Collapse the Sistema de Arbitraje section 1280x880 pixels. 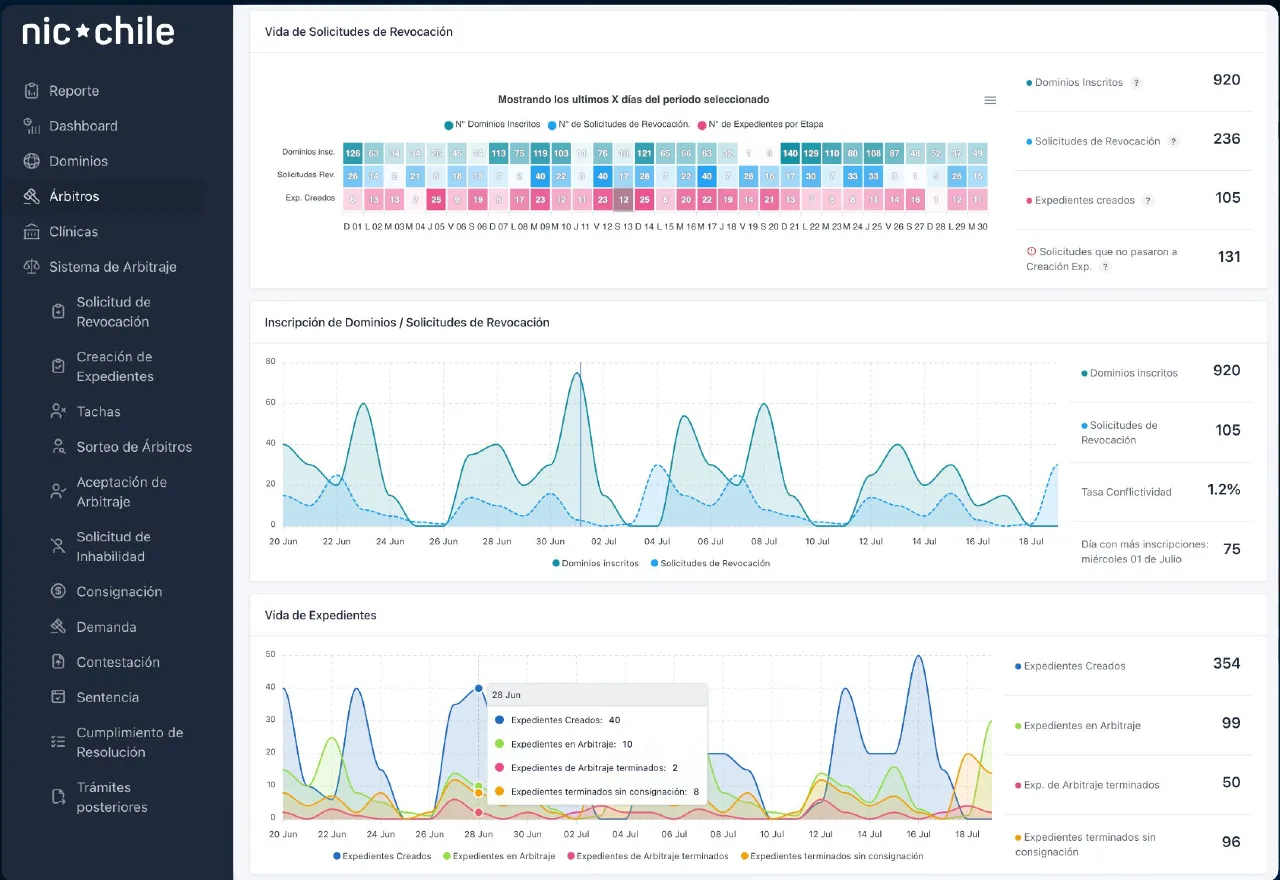(100, 267)
